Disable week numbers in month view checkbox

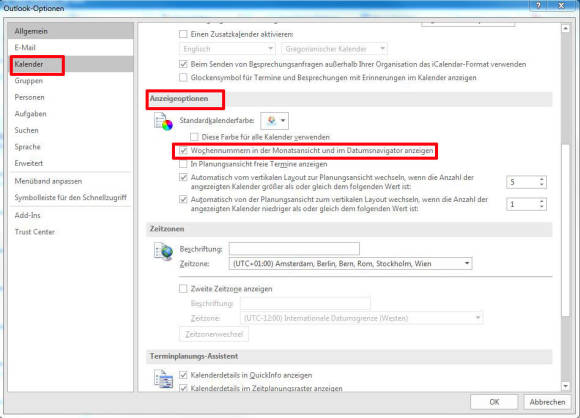(x=183, y=151)
